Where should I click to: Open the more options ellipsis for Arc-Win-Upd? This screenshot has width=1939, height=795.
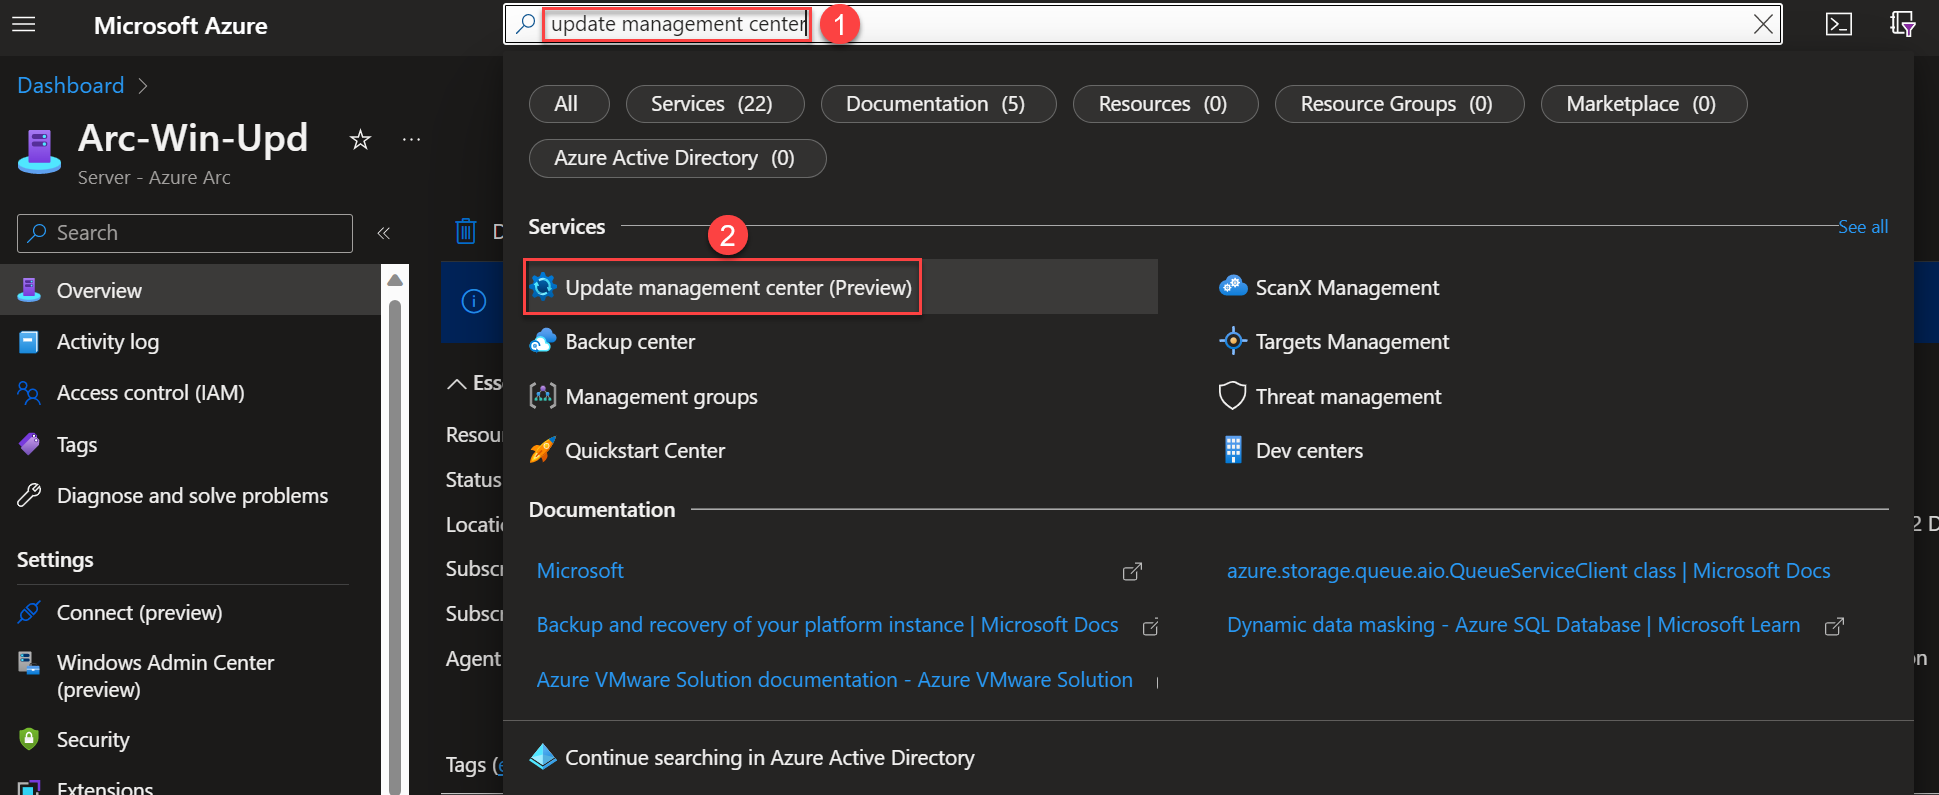click(411, 140)
